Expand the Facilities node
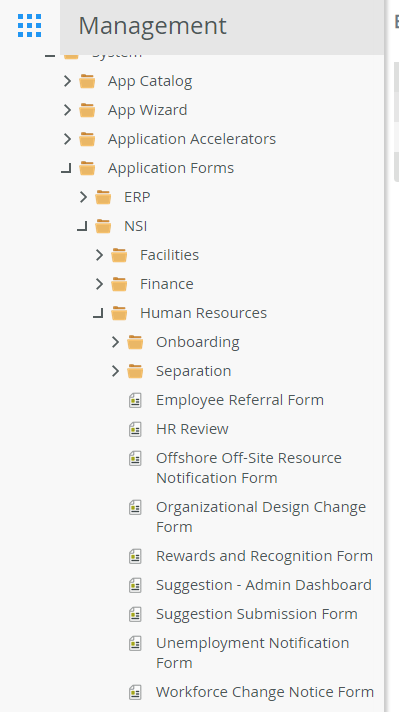The width and height of the screenshot is (399, 712). 99,255
